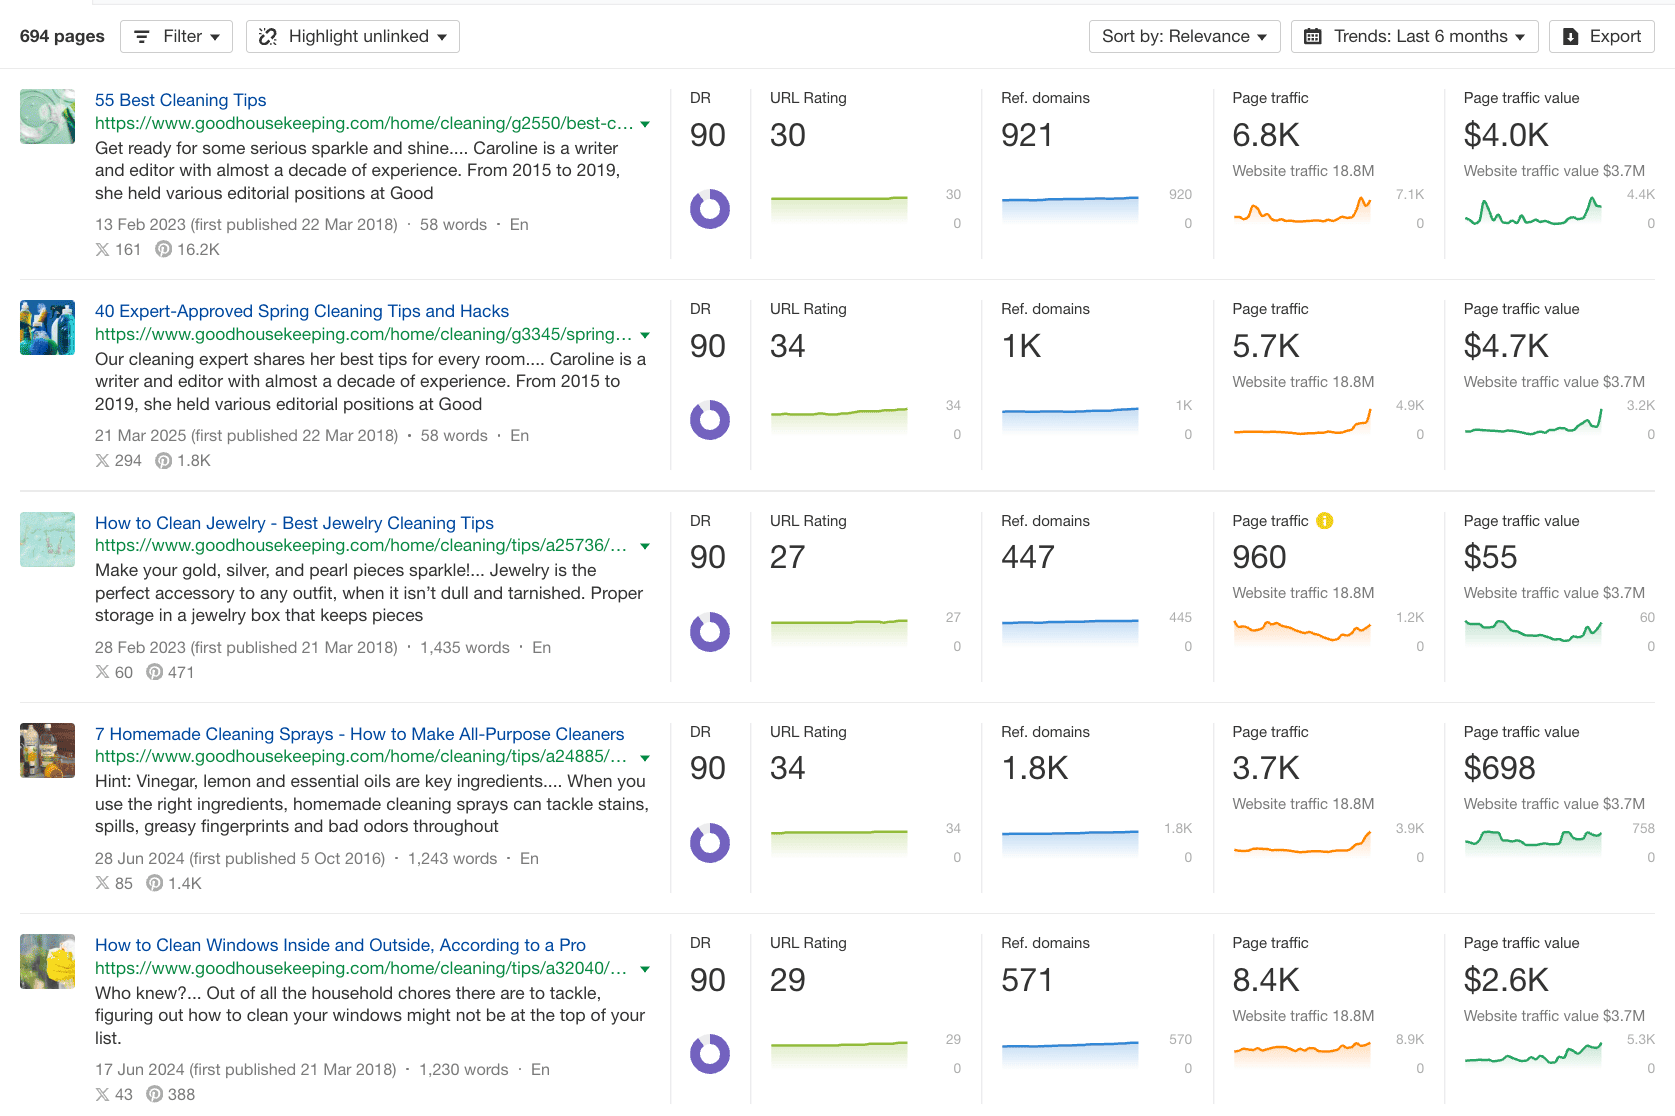Open the Homemade Cleaning Sprays URL link
The height and width of the screenshot is (1116, 1675).
pos(361,757)
